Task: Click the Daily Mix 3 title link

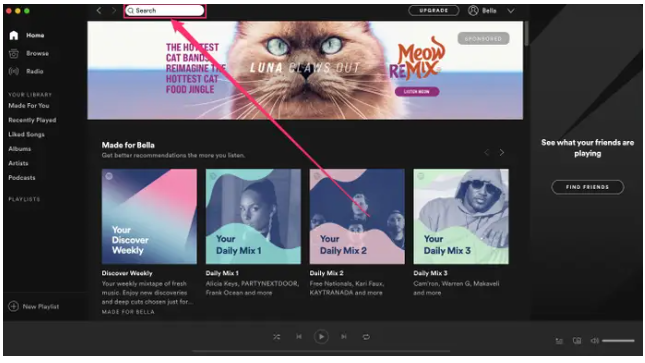Action: coord(431,273)
